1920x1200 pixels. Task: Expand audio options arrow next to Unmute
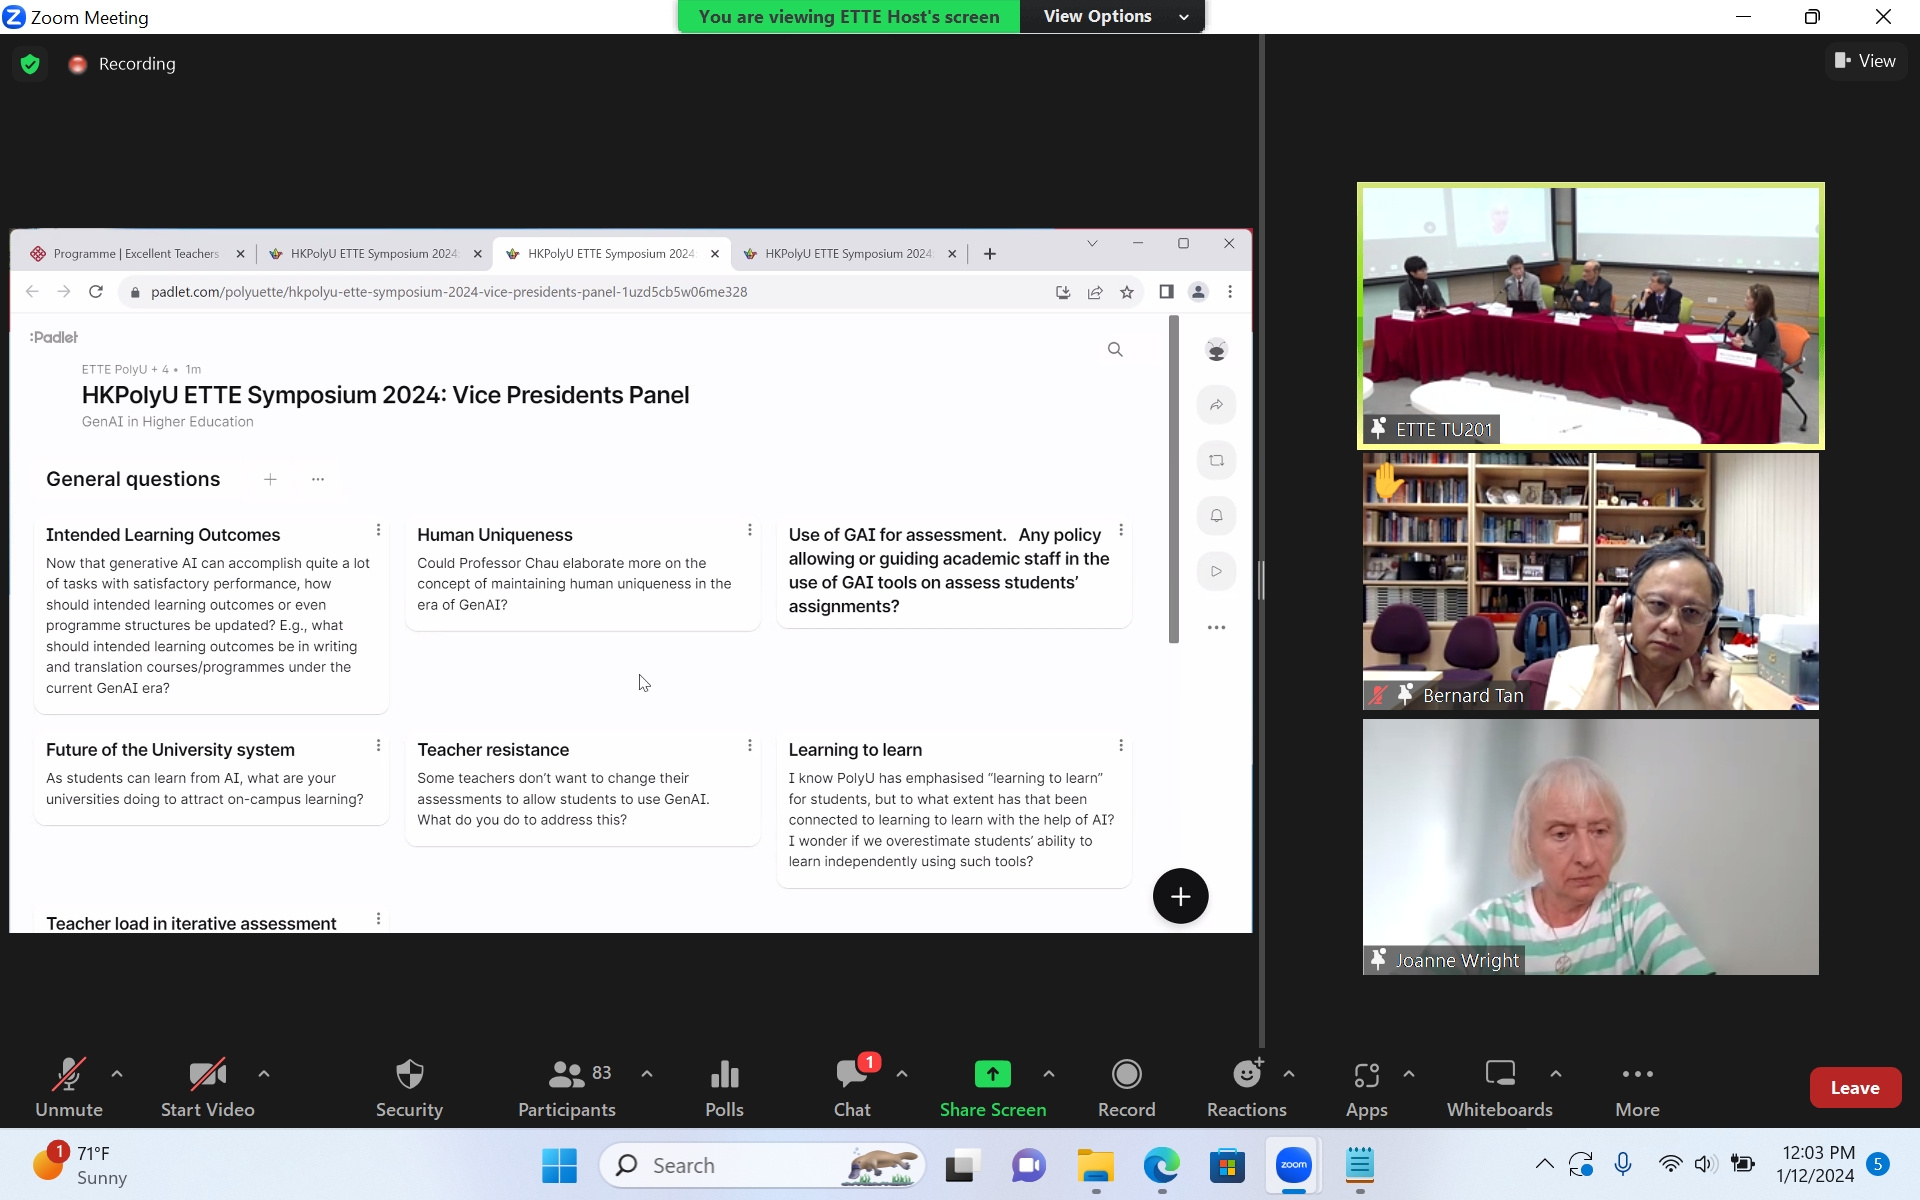(117, 1074)
